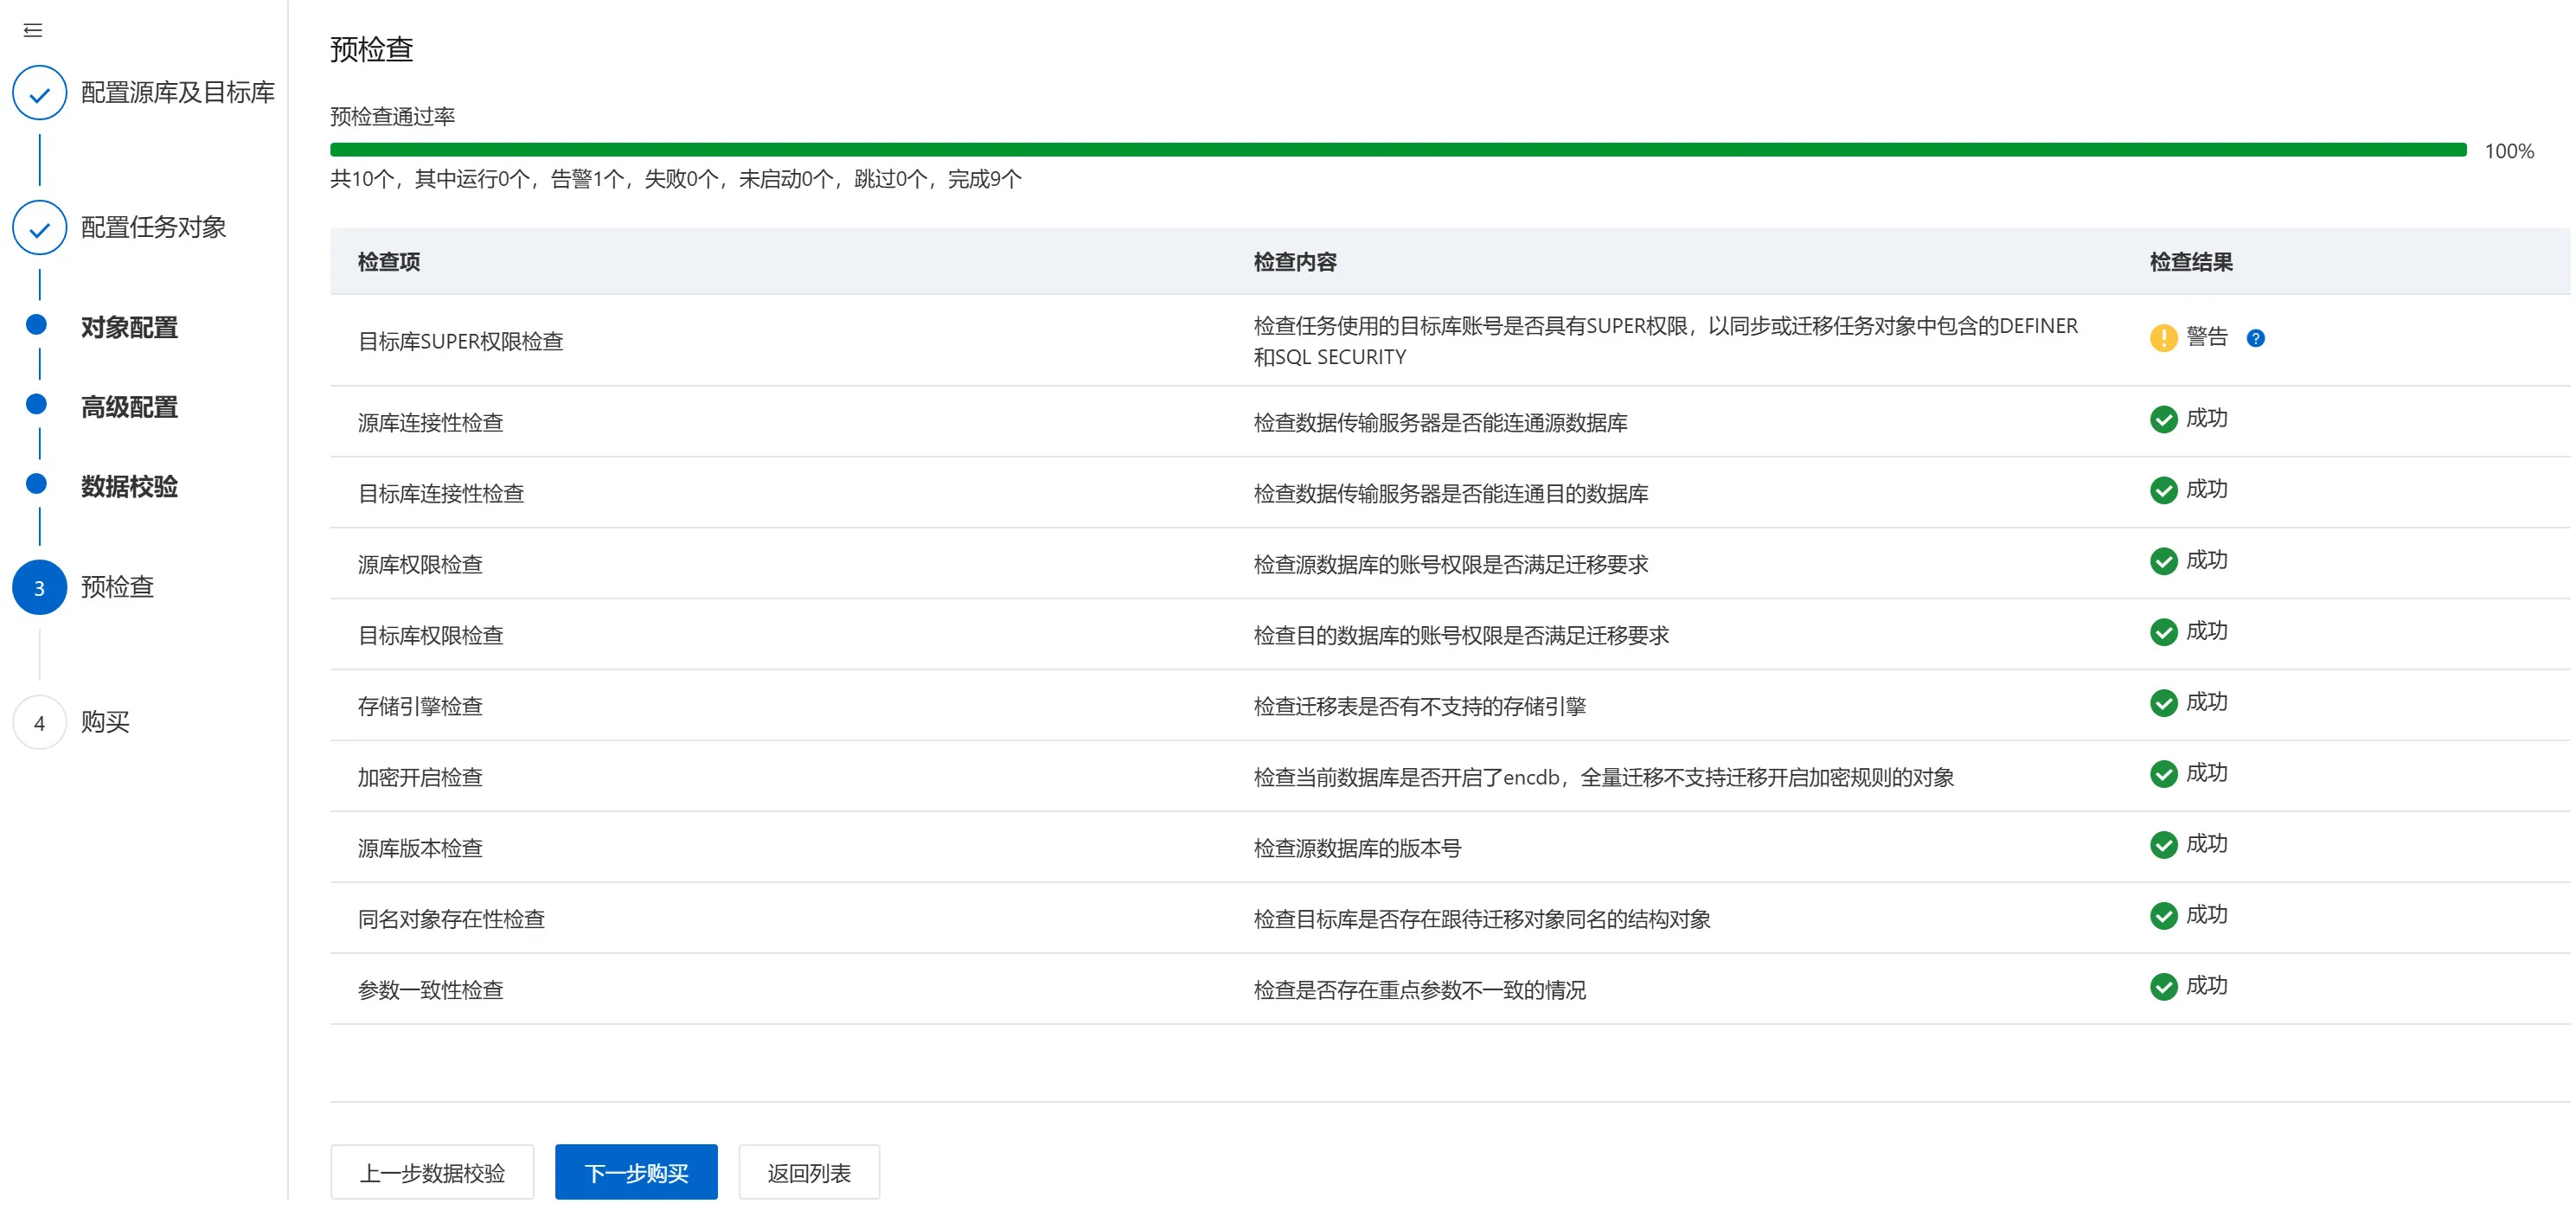Viewport: 2576px width, 1210px height.
Task: Click the 目标库SUPER权限检查 row name
Action: tap(460, 342)
